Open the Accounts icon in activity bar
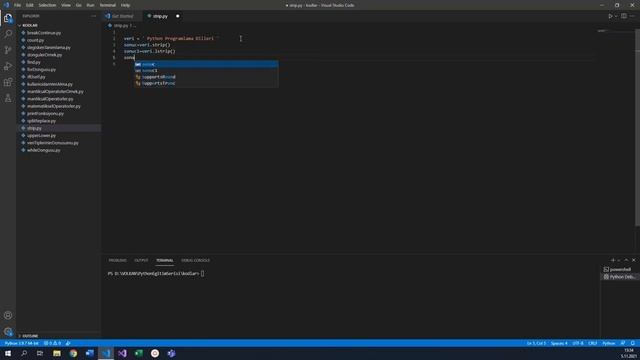The image size is (640, 360). pos(8,315)
